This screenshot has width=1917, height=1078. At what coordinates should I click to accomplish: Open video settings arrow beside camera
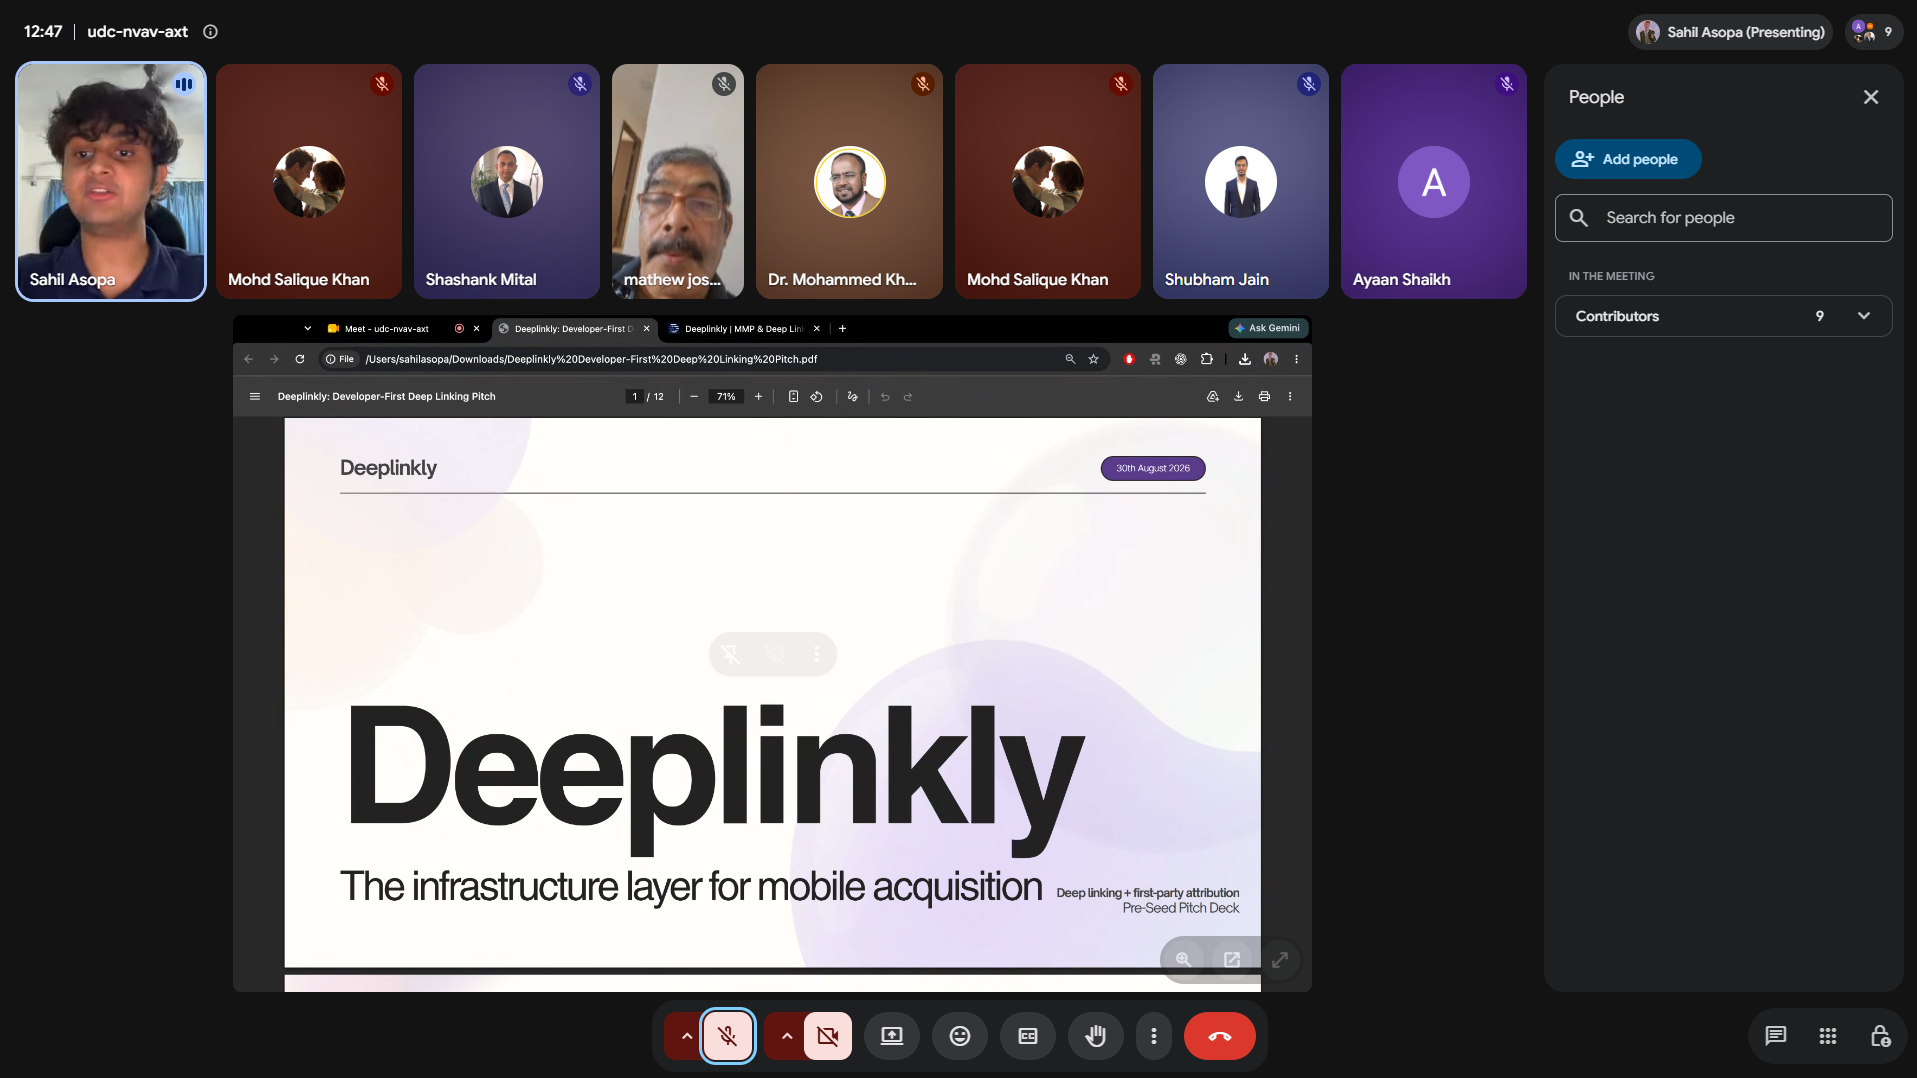787,1036
